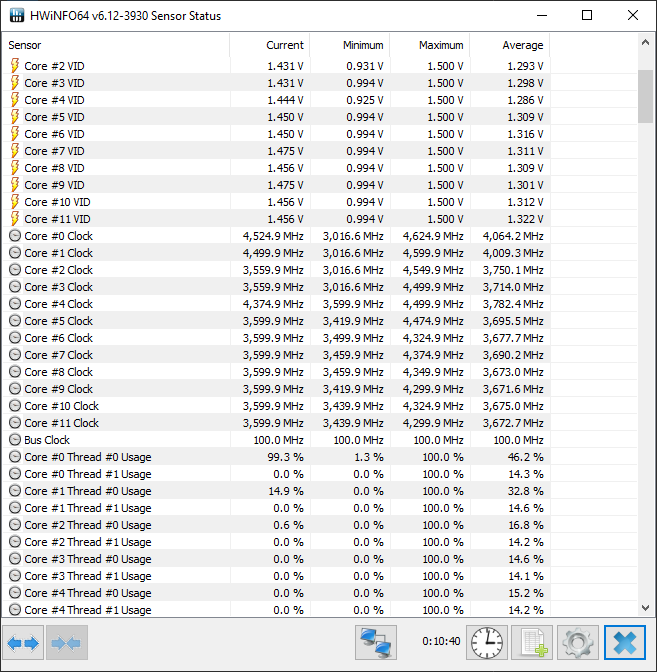Click clock icon of Core #6 Clock
Screen dimensions: 657x672
click(x=15, y=338)
